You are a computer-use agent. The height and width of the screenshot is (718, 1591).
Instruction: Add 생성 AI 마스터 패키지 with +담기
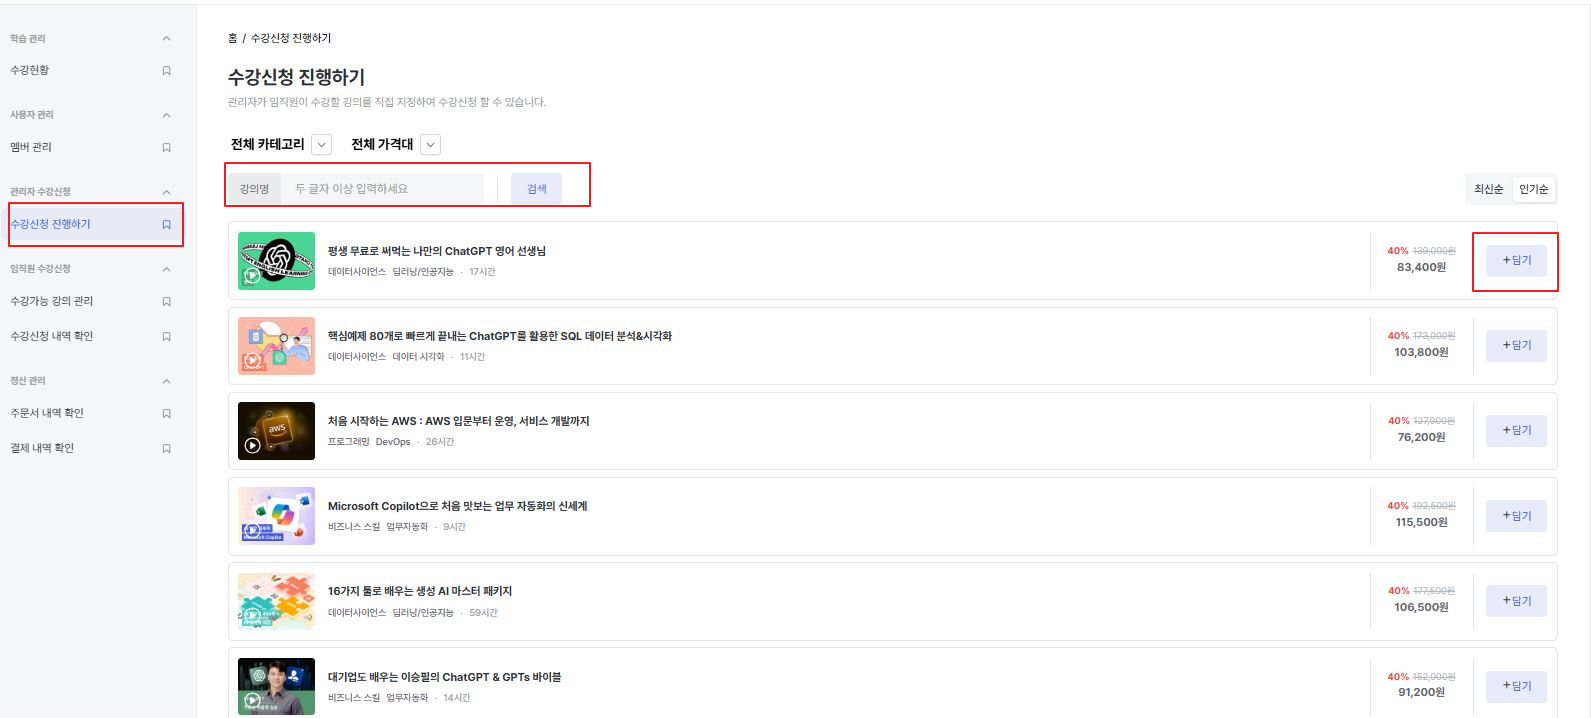(x=1516, y=601)
